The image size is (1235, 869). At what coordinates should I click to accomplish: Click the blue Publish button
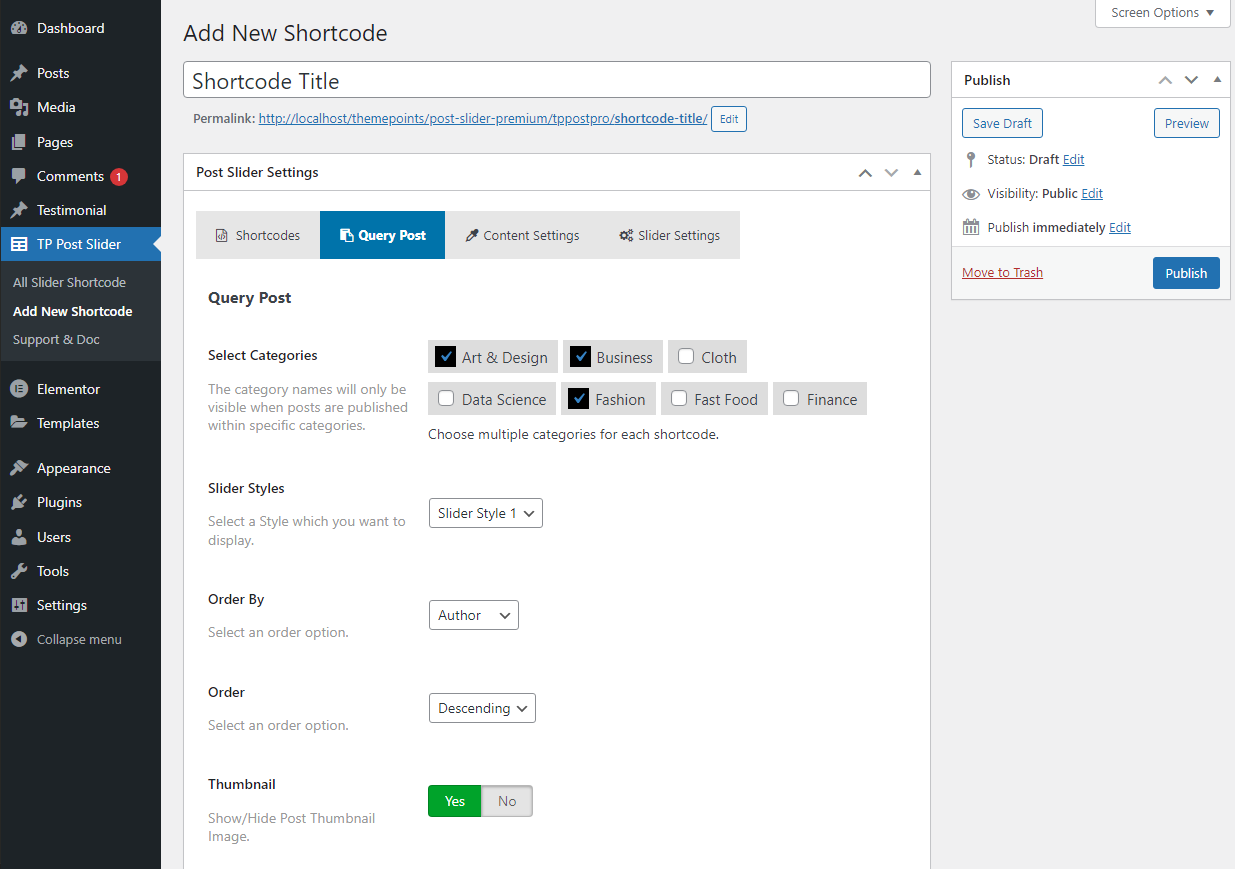(1186, 273)
